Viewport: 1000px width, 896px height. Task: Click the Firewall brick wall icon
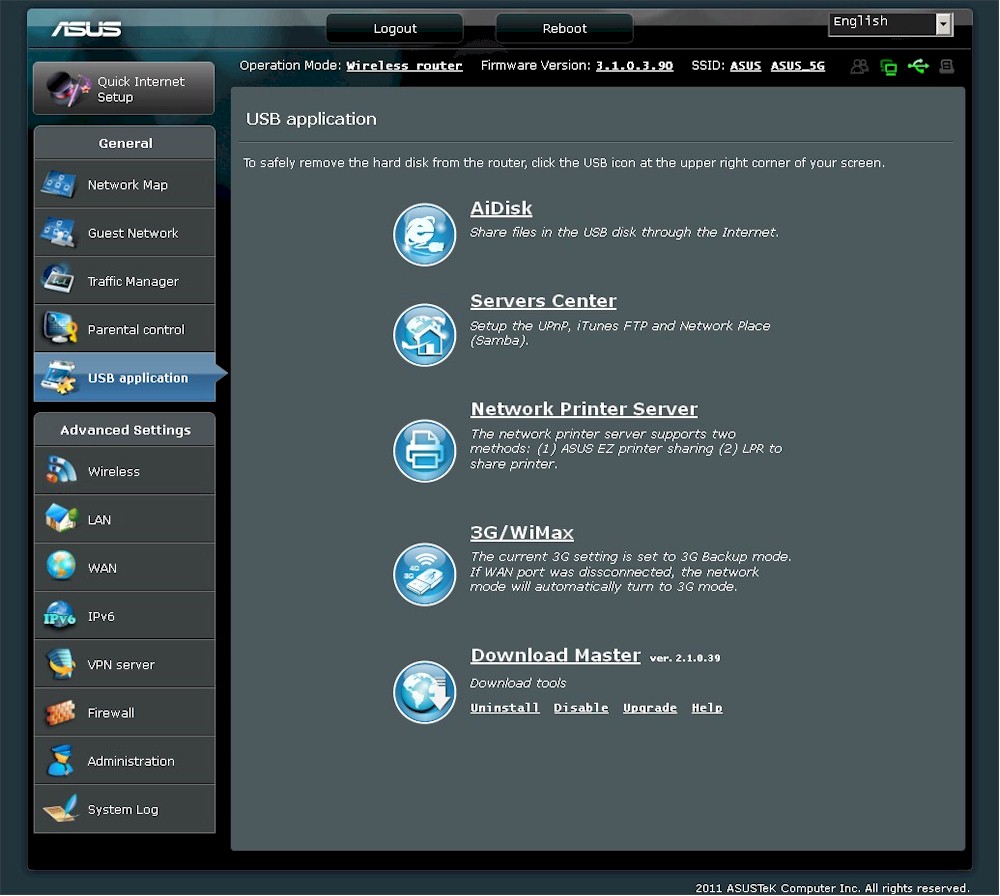(61, 712)
